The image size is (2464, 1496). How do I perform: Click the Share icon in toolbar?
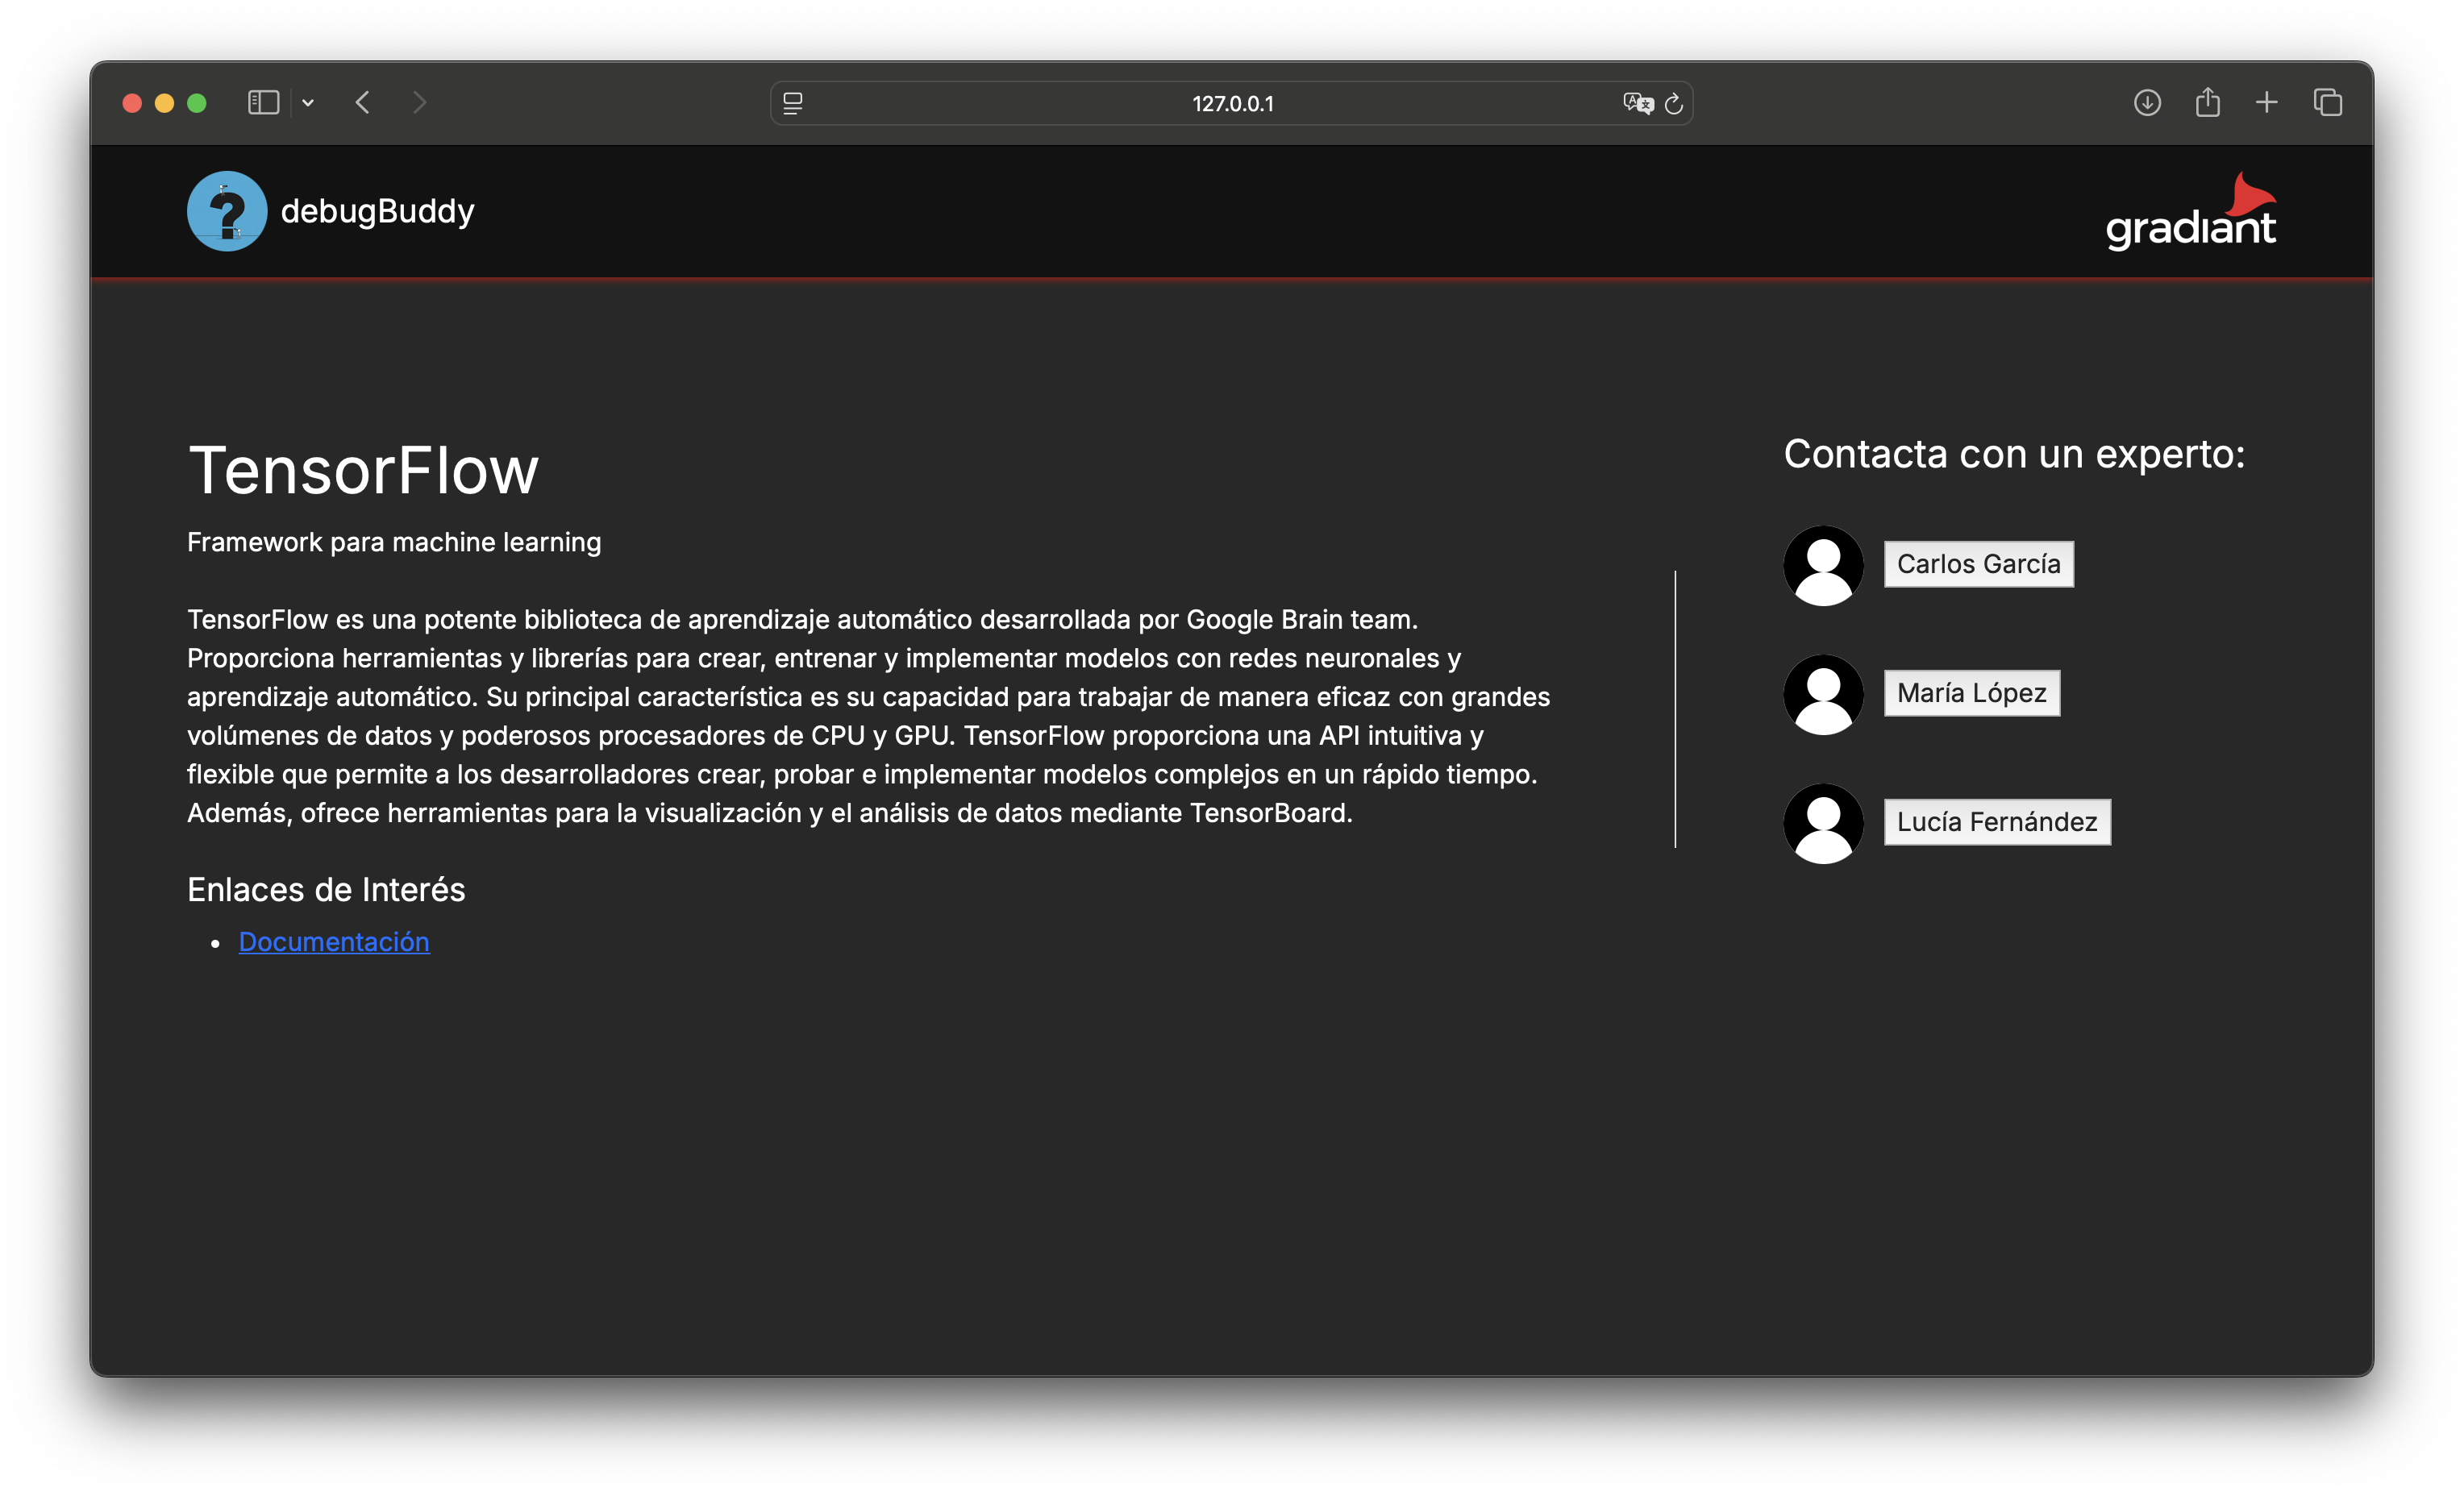[x=2208, y=103]
